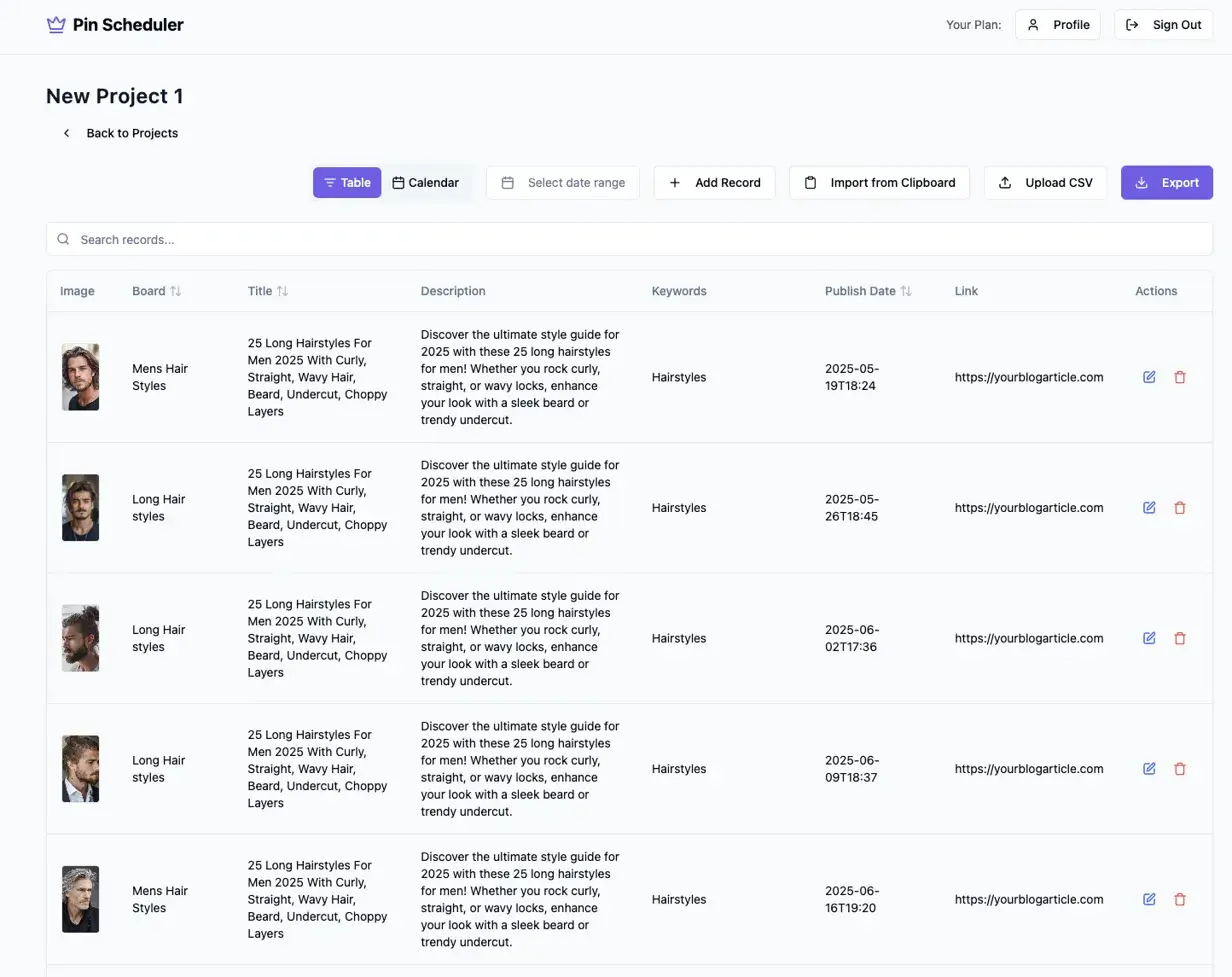The width and height of the screenshot is (1232, 977).
Task: Click the trash icon for the first record
Action: tap(1179, 377)
